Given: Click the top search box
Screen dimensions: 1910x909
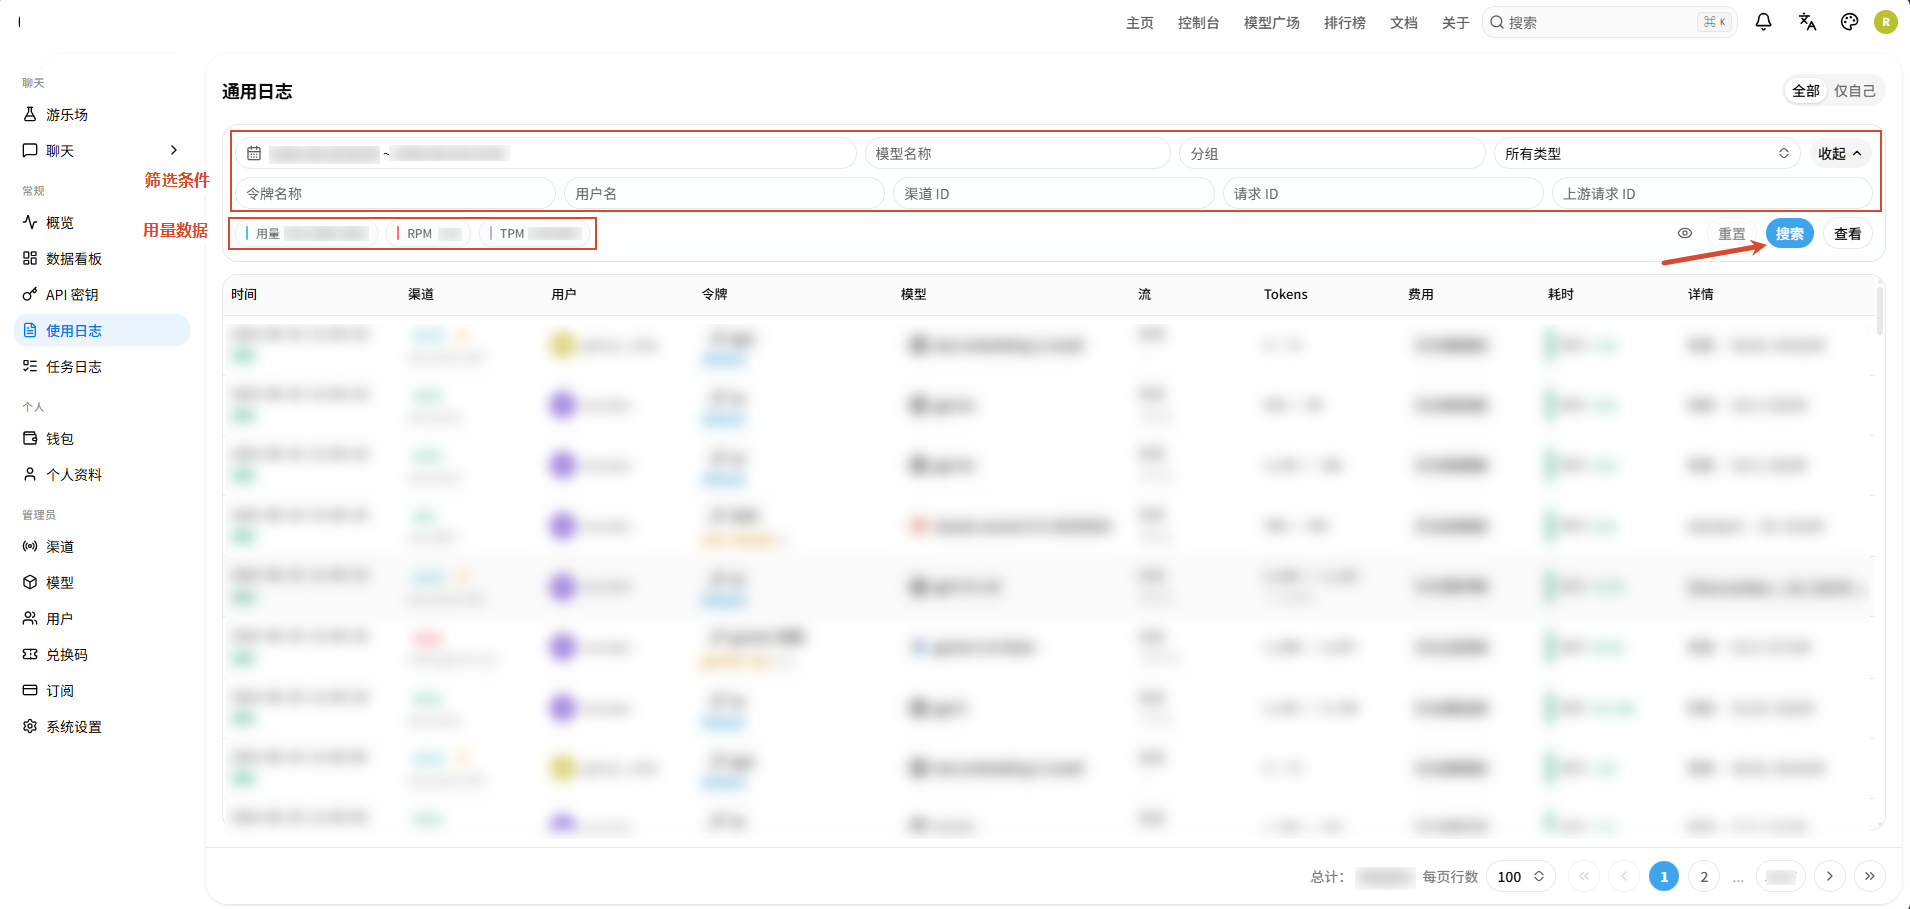Looking at the screenshot, I should (x=1609, y=22).
